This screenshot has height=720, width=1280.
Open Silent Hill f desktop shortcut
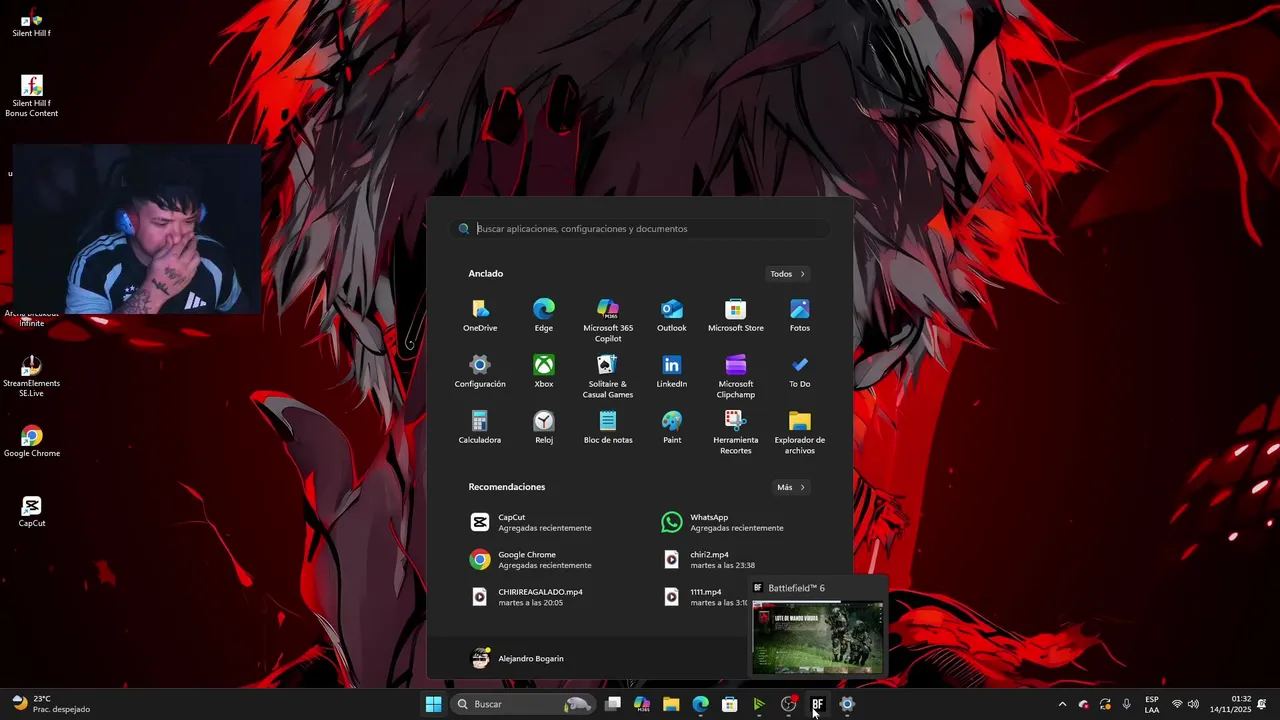pyautogui.click(x=32, y=22)
